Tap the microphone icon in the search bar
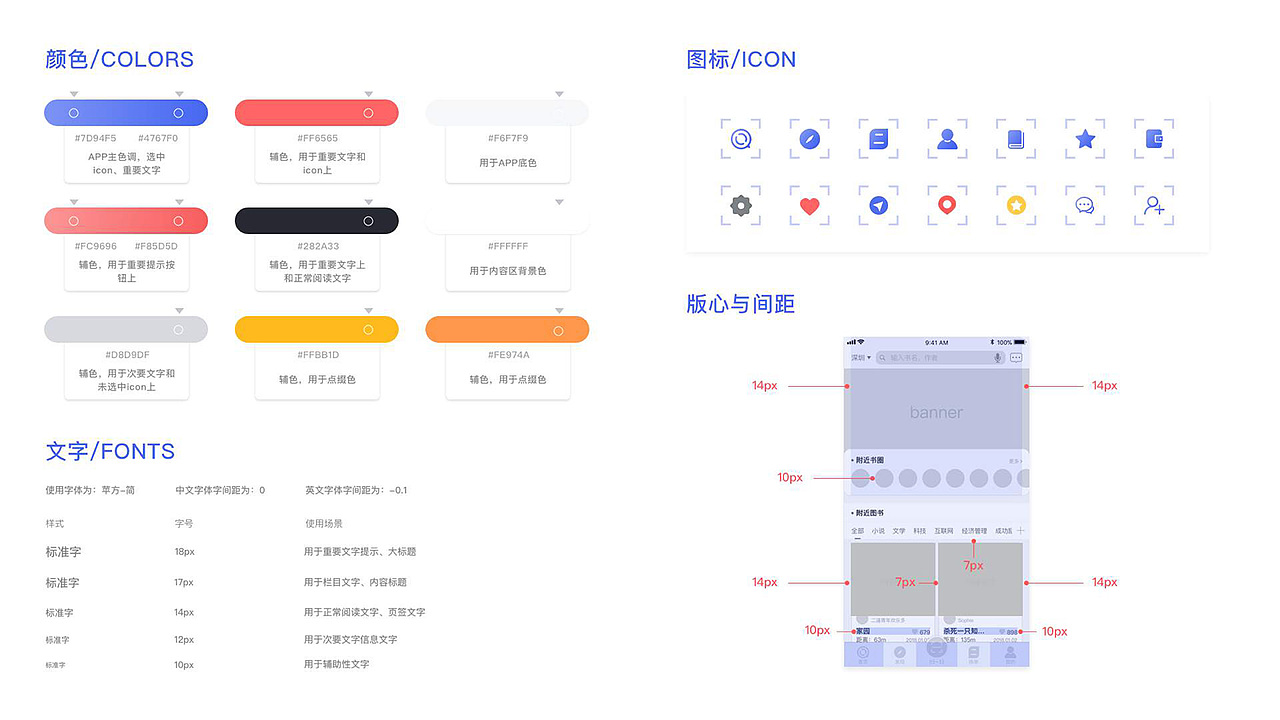 pos(998,358)
